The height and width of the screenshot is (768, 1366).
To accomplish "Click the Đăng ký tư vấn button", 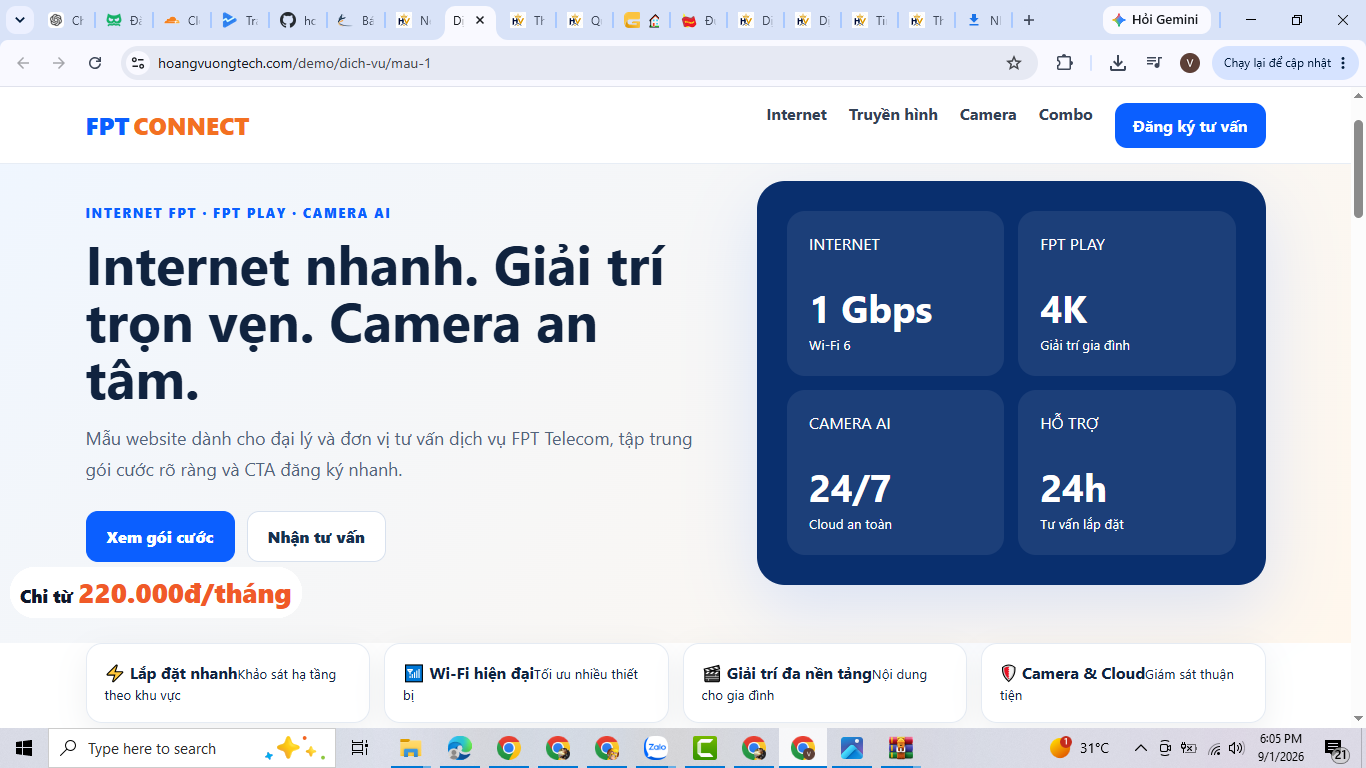I will 1190,126.
